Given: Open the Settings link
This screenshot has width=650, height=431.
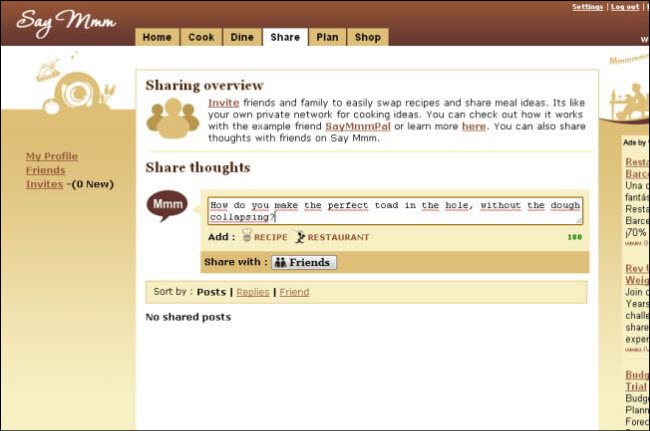Looking at the screenshot, I should point(587,7).
